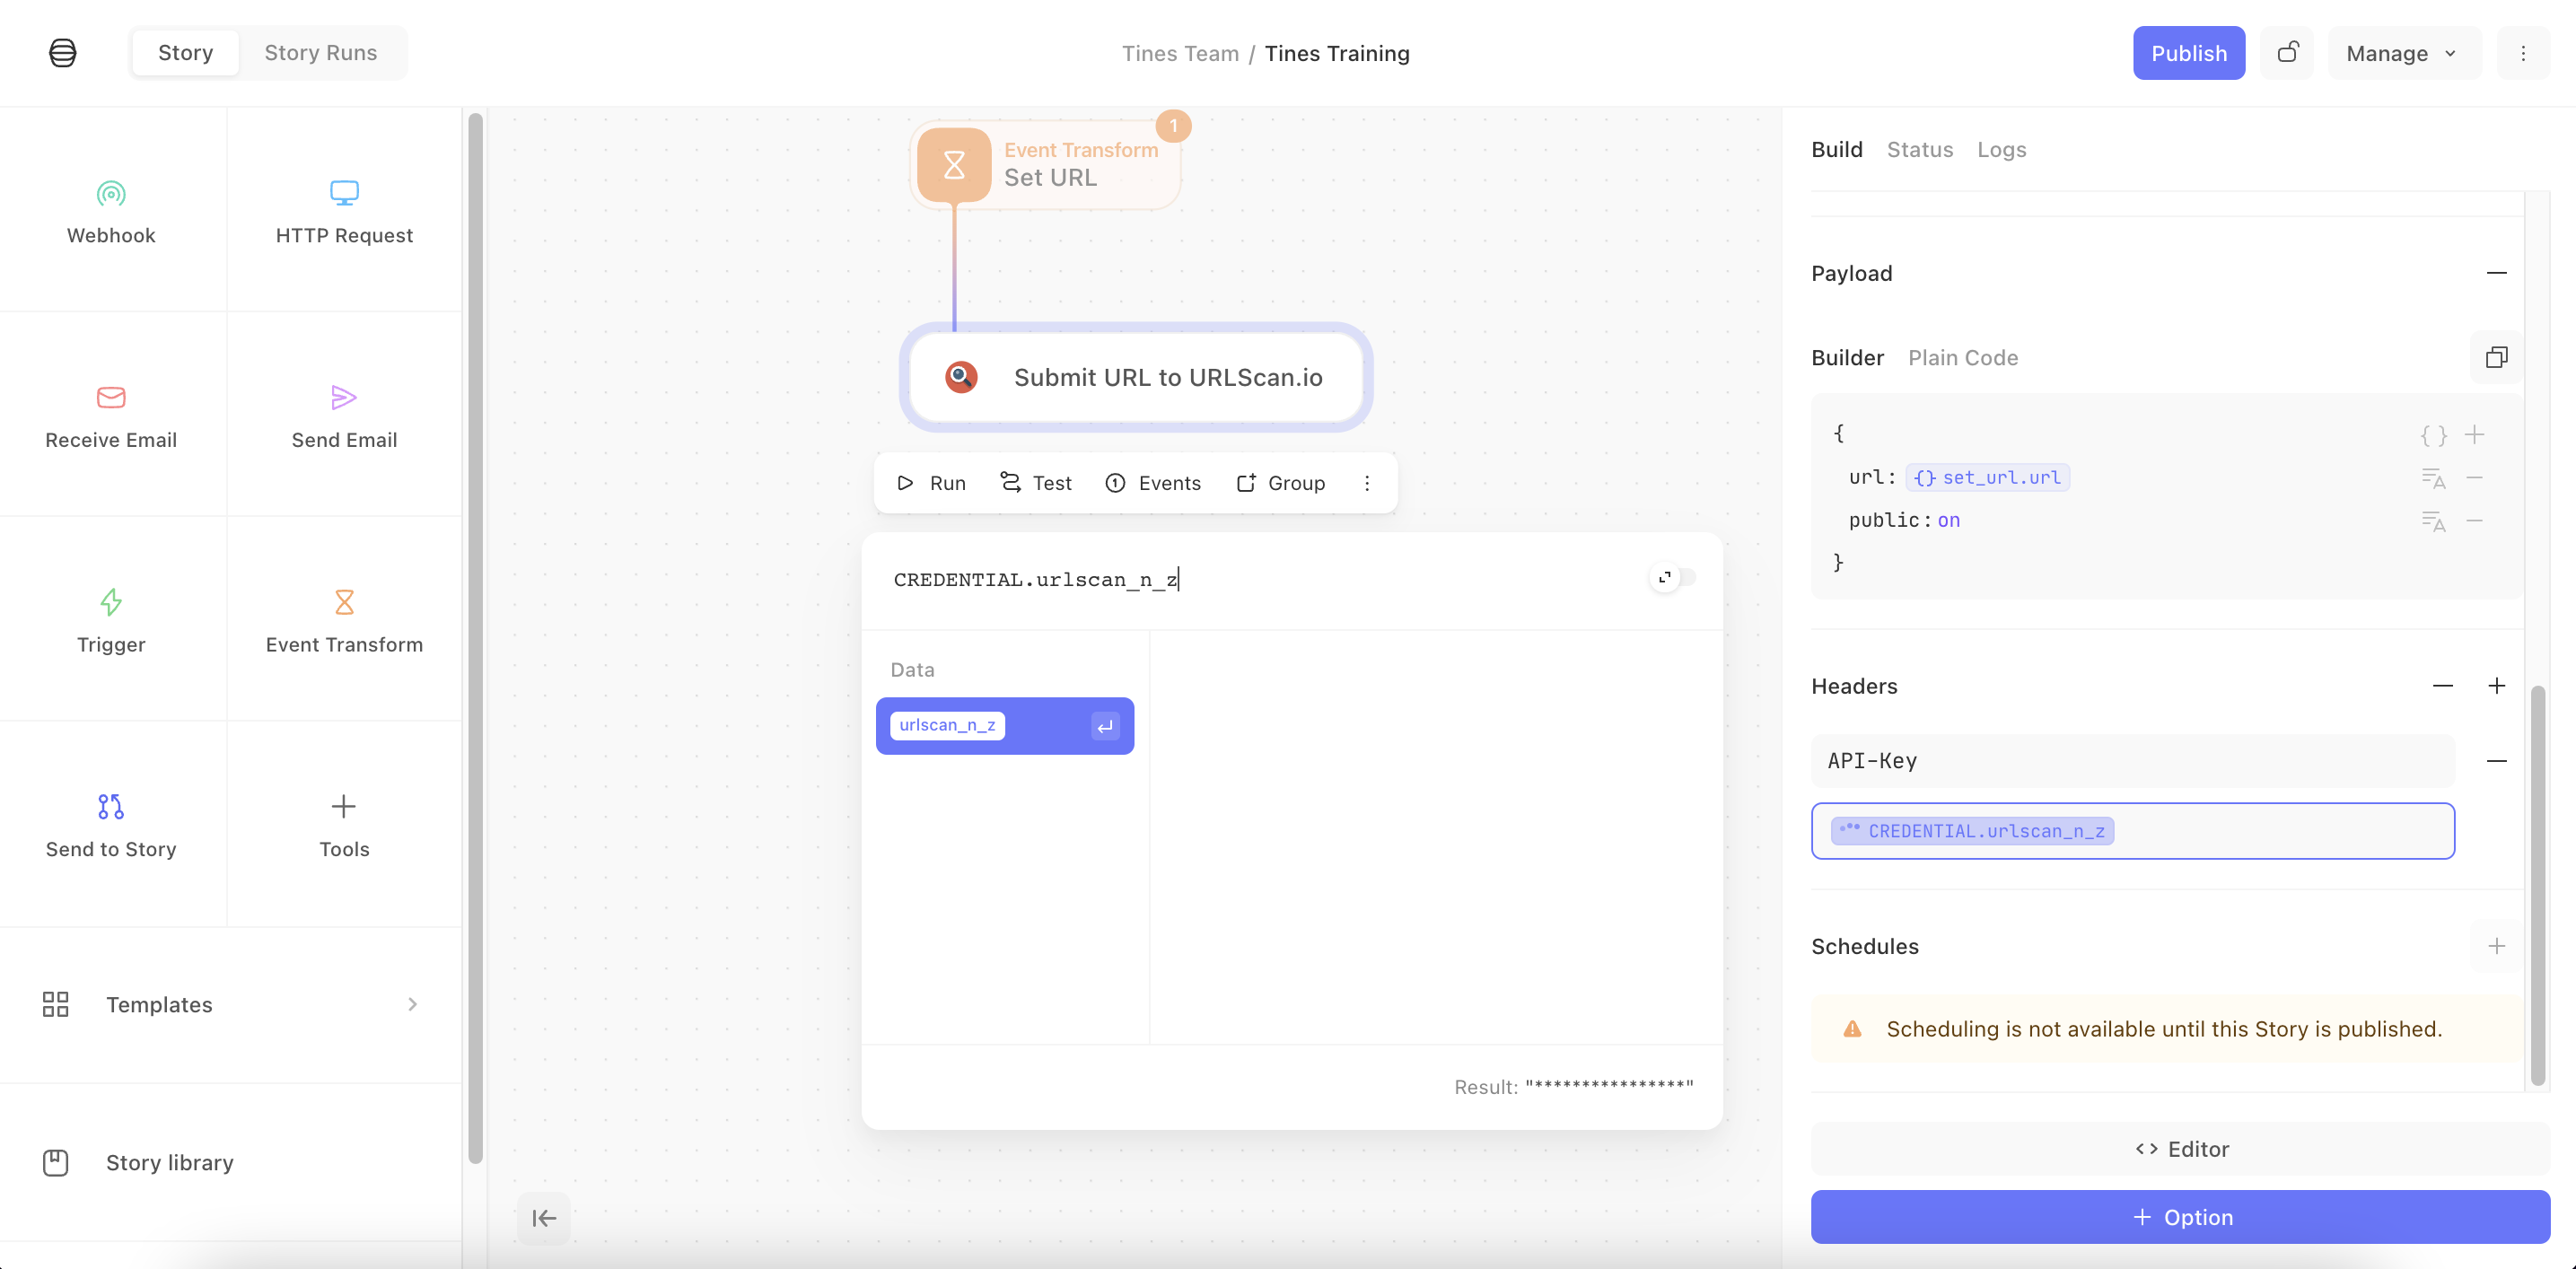
Task: Click the right panel scrollbar
Action: coord(2537,885)
